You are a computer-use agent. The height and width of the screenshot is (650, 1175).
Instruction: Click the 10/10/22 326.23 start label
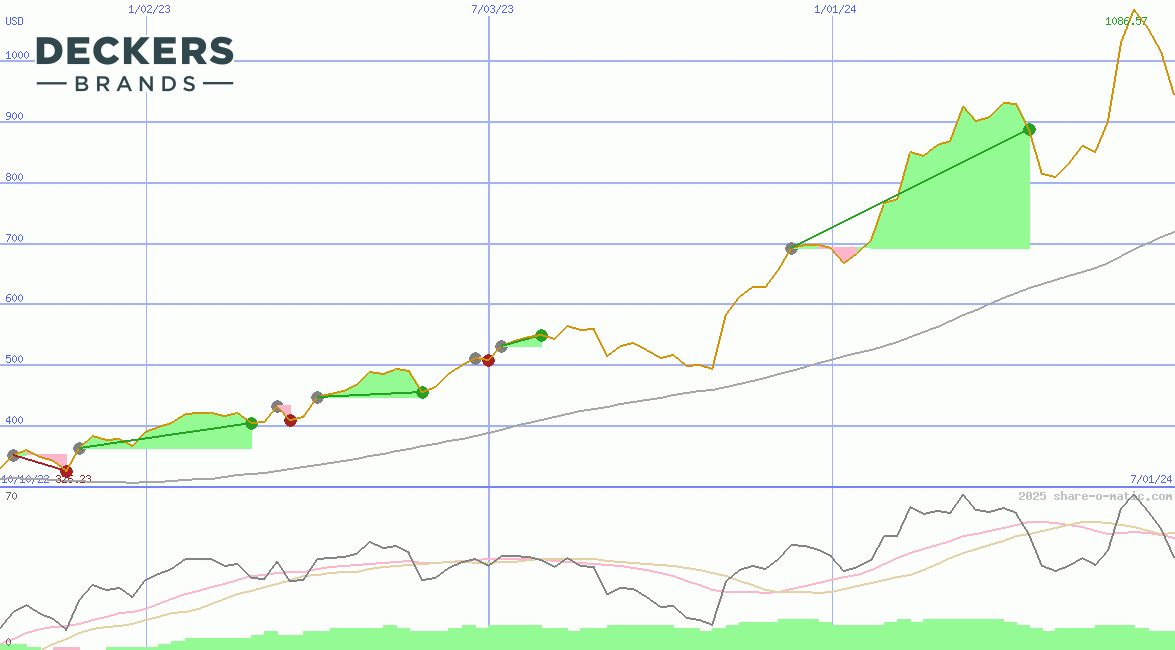click(46, 479)
